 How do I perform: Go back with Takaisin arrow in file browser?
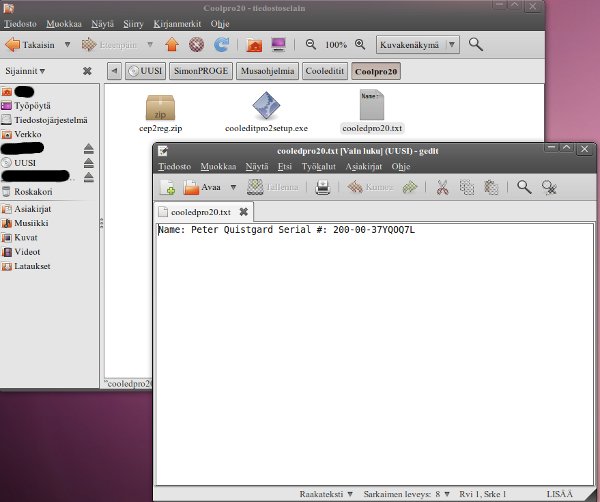click(30, 45)
